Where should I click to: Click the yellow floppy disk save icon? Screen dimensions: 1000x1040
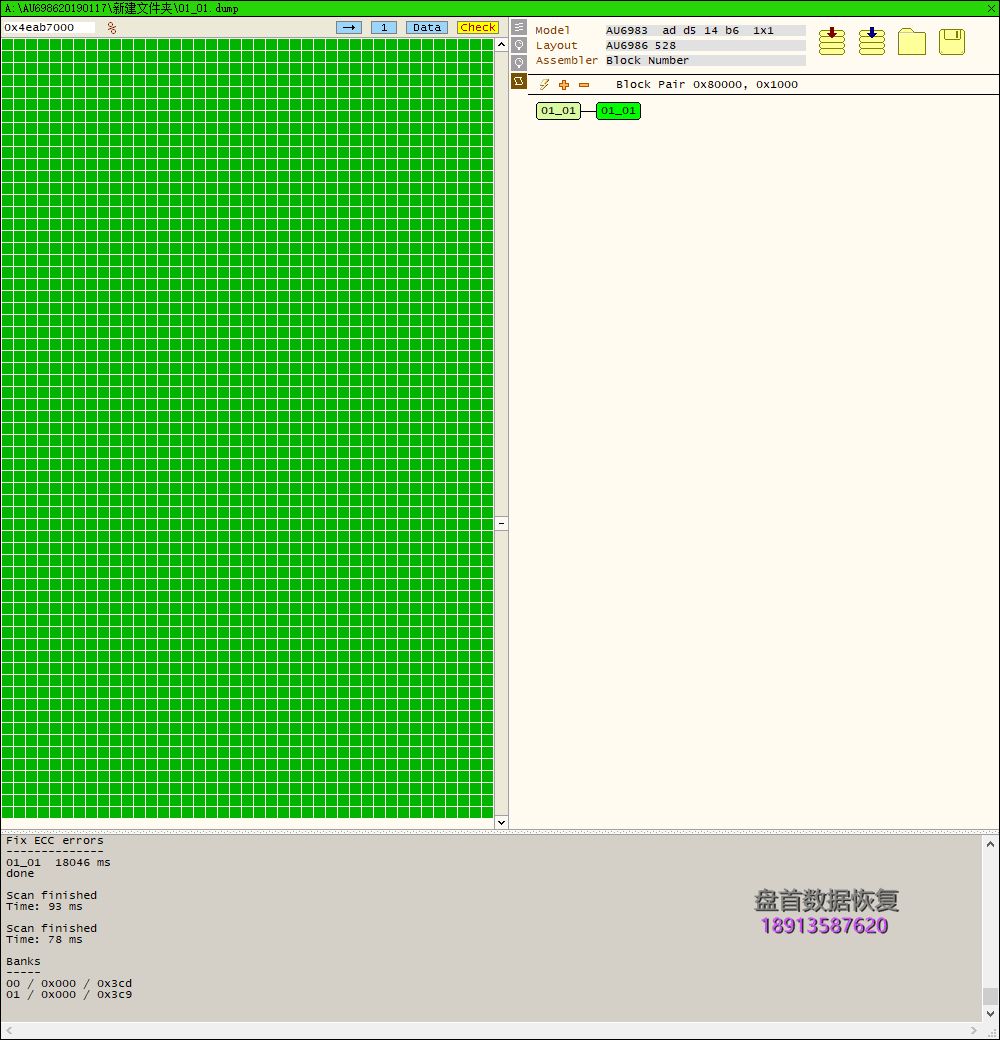pos(952,42)
